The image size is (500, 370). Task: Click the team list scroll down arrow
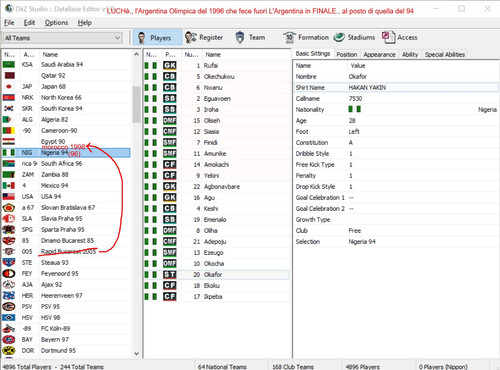[136, 353]
